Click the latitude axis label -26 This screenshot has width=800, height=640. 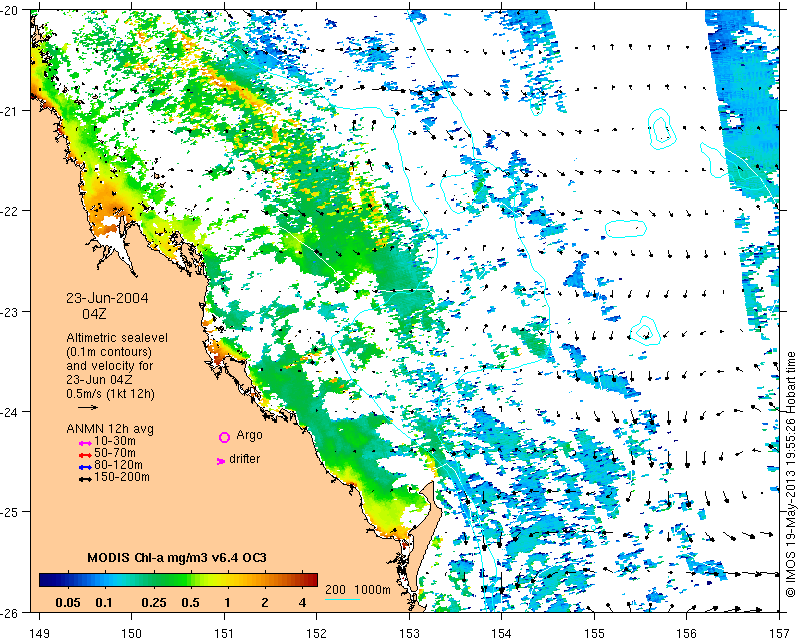[x=9, y=611]
